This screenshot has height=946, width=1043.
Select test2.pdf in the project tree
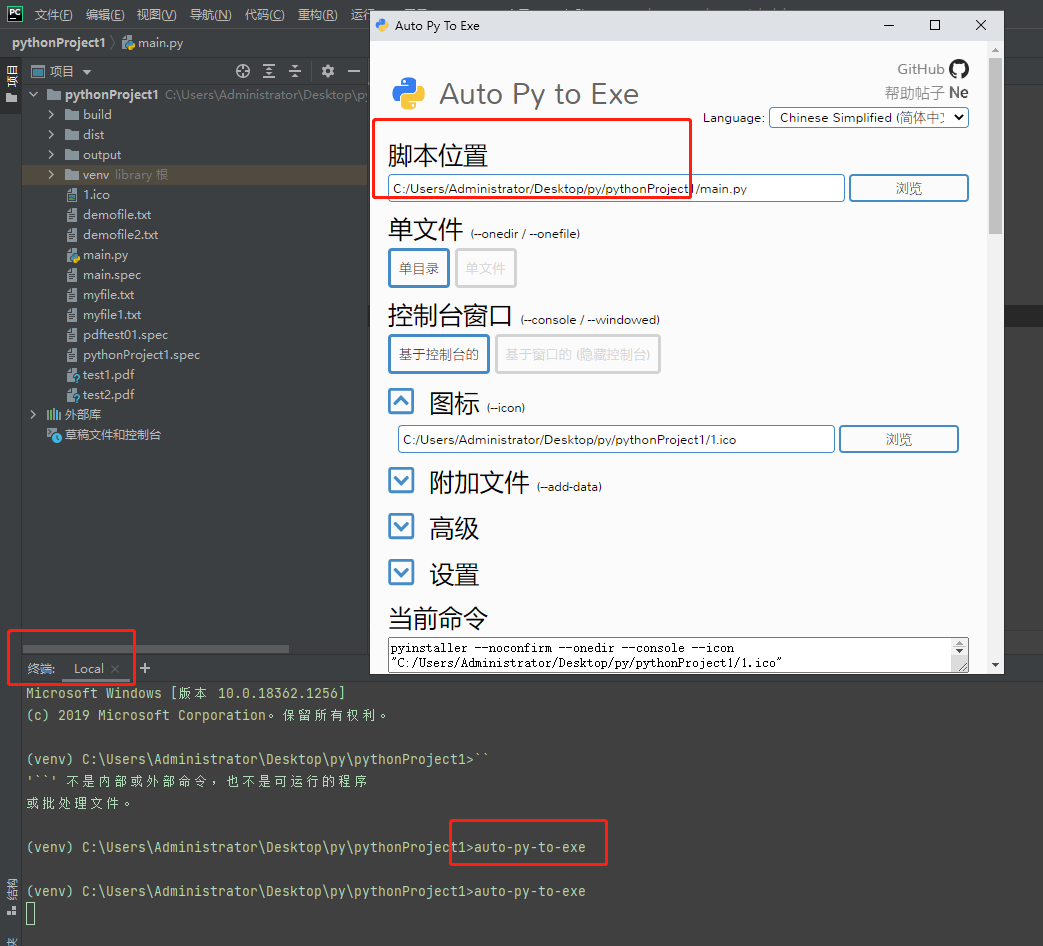tap(108, 394)
